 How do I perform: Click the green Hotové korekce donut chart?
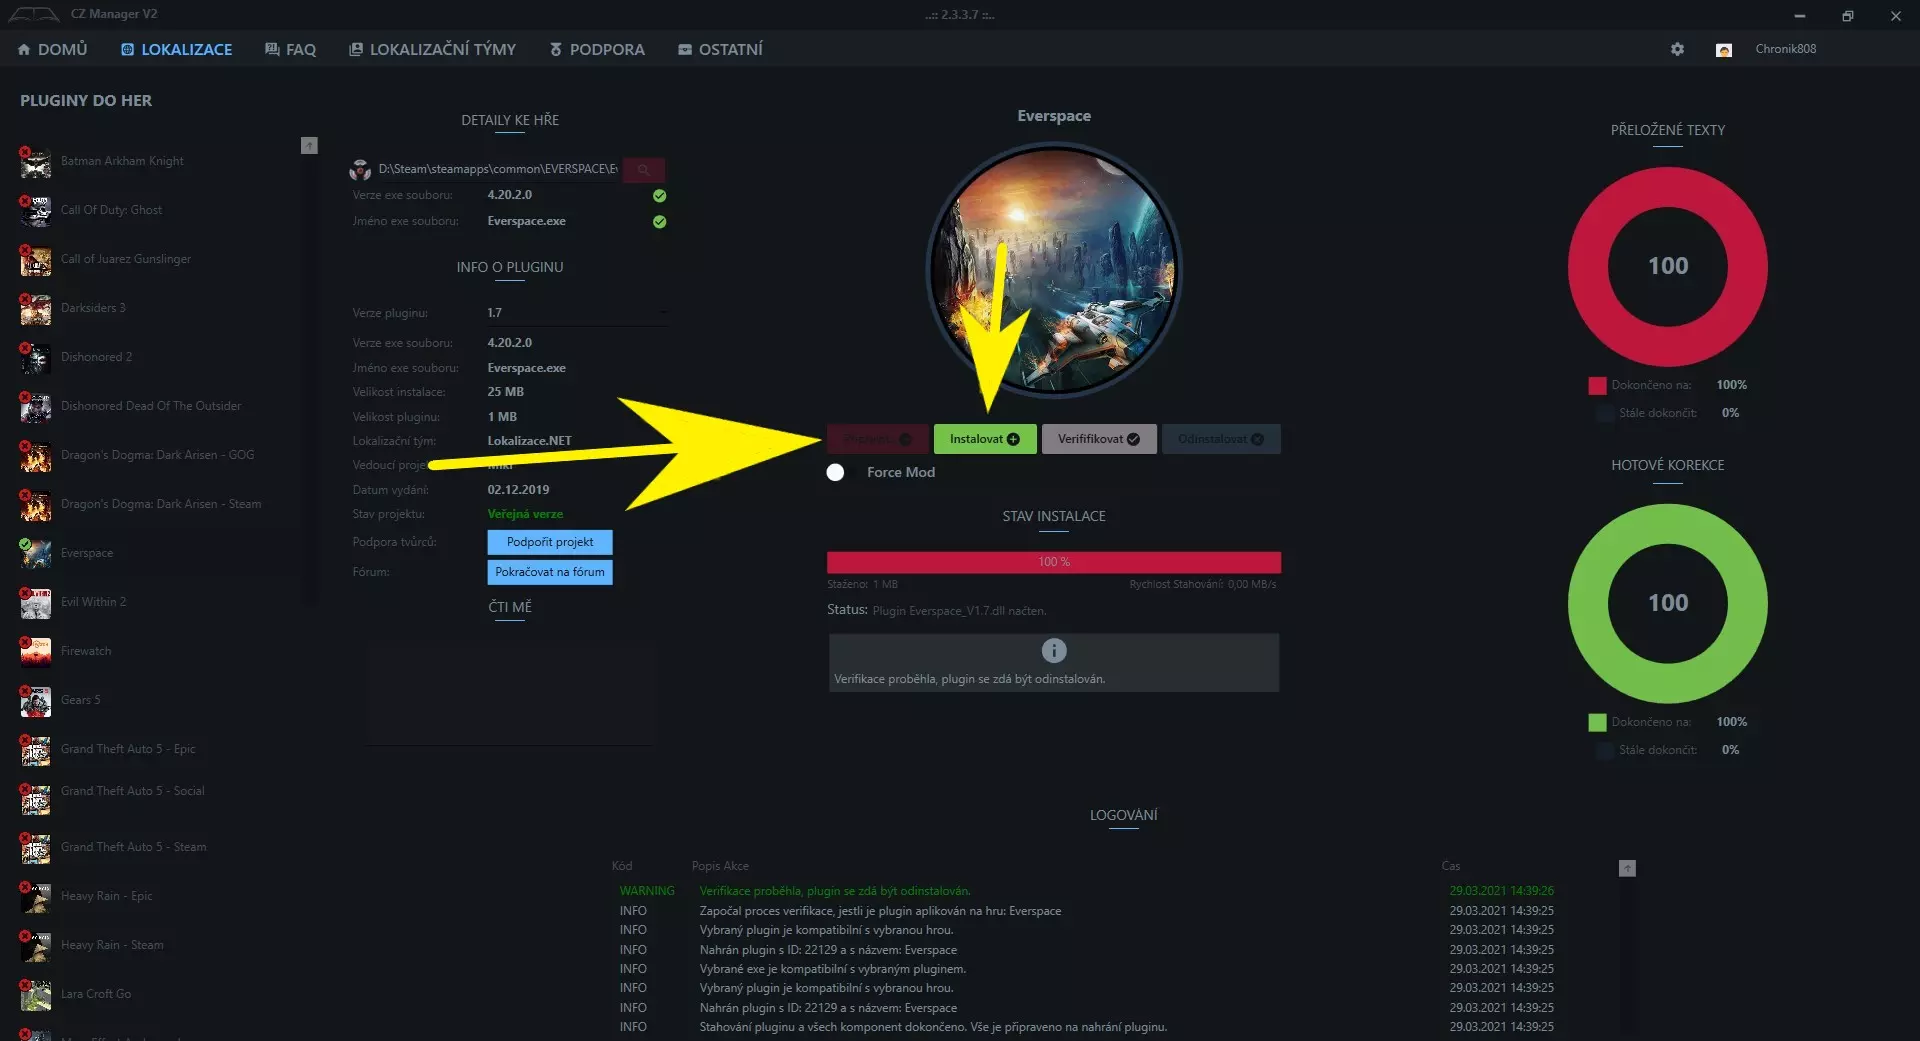point(1668,603)
